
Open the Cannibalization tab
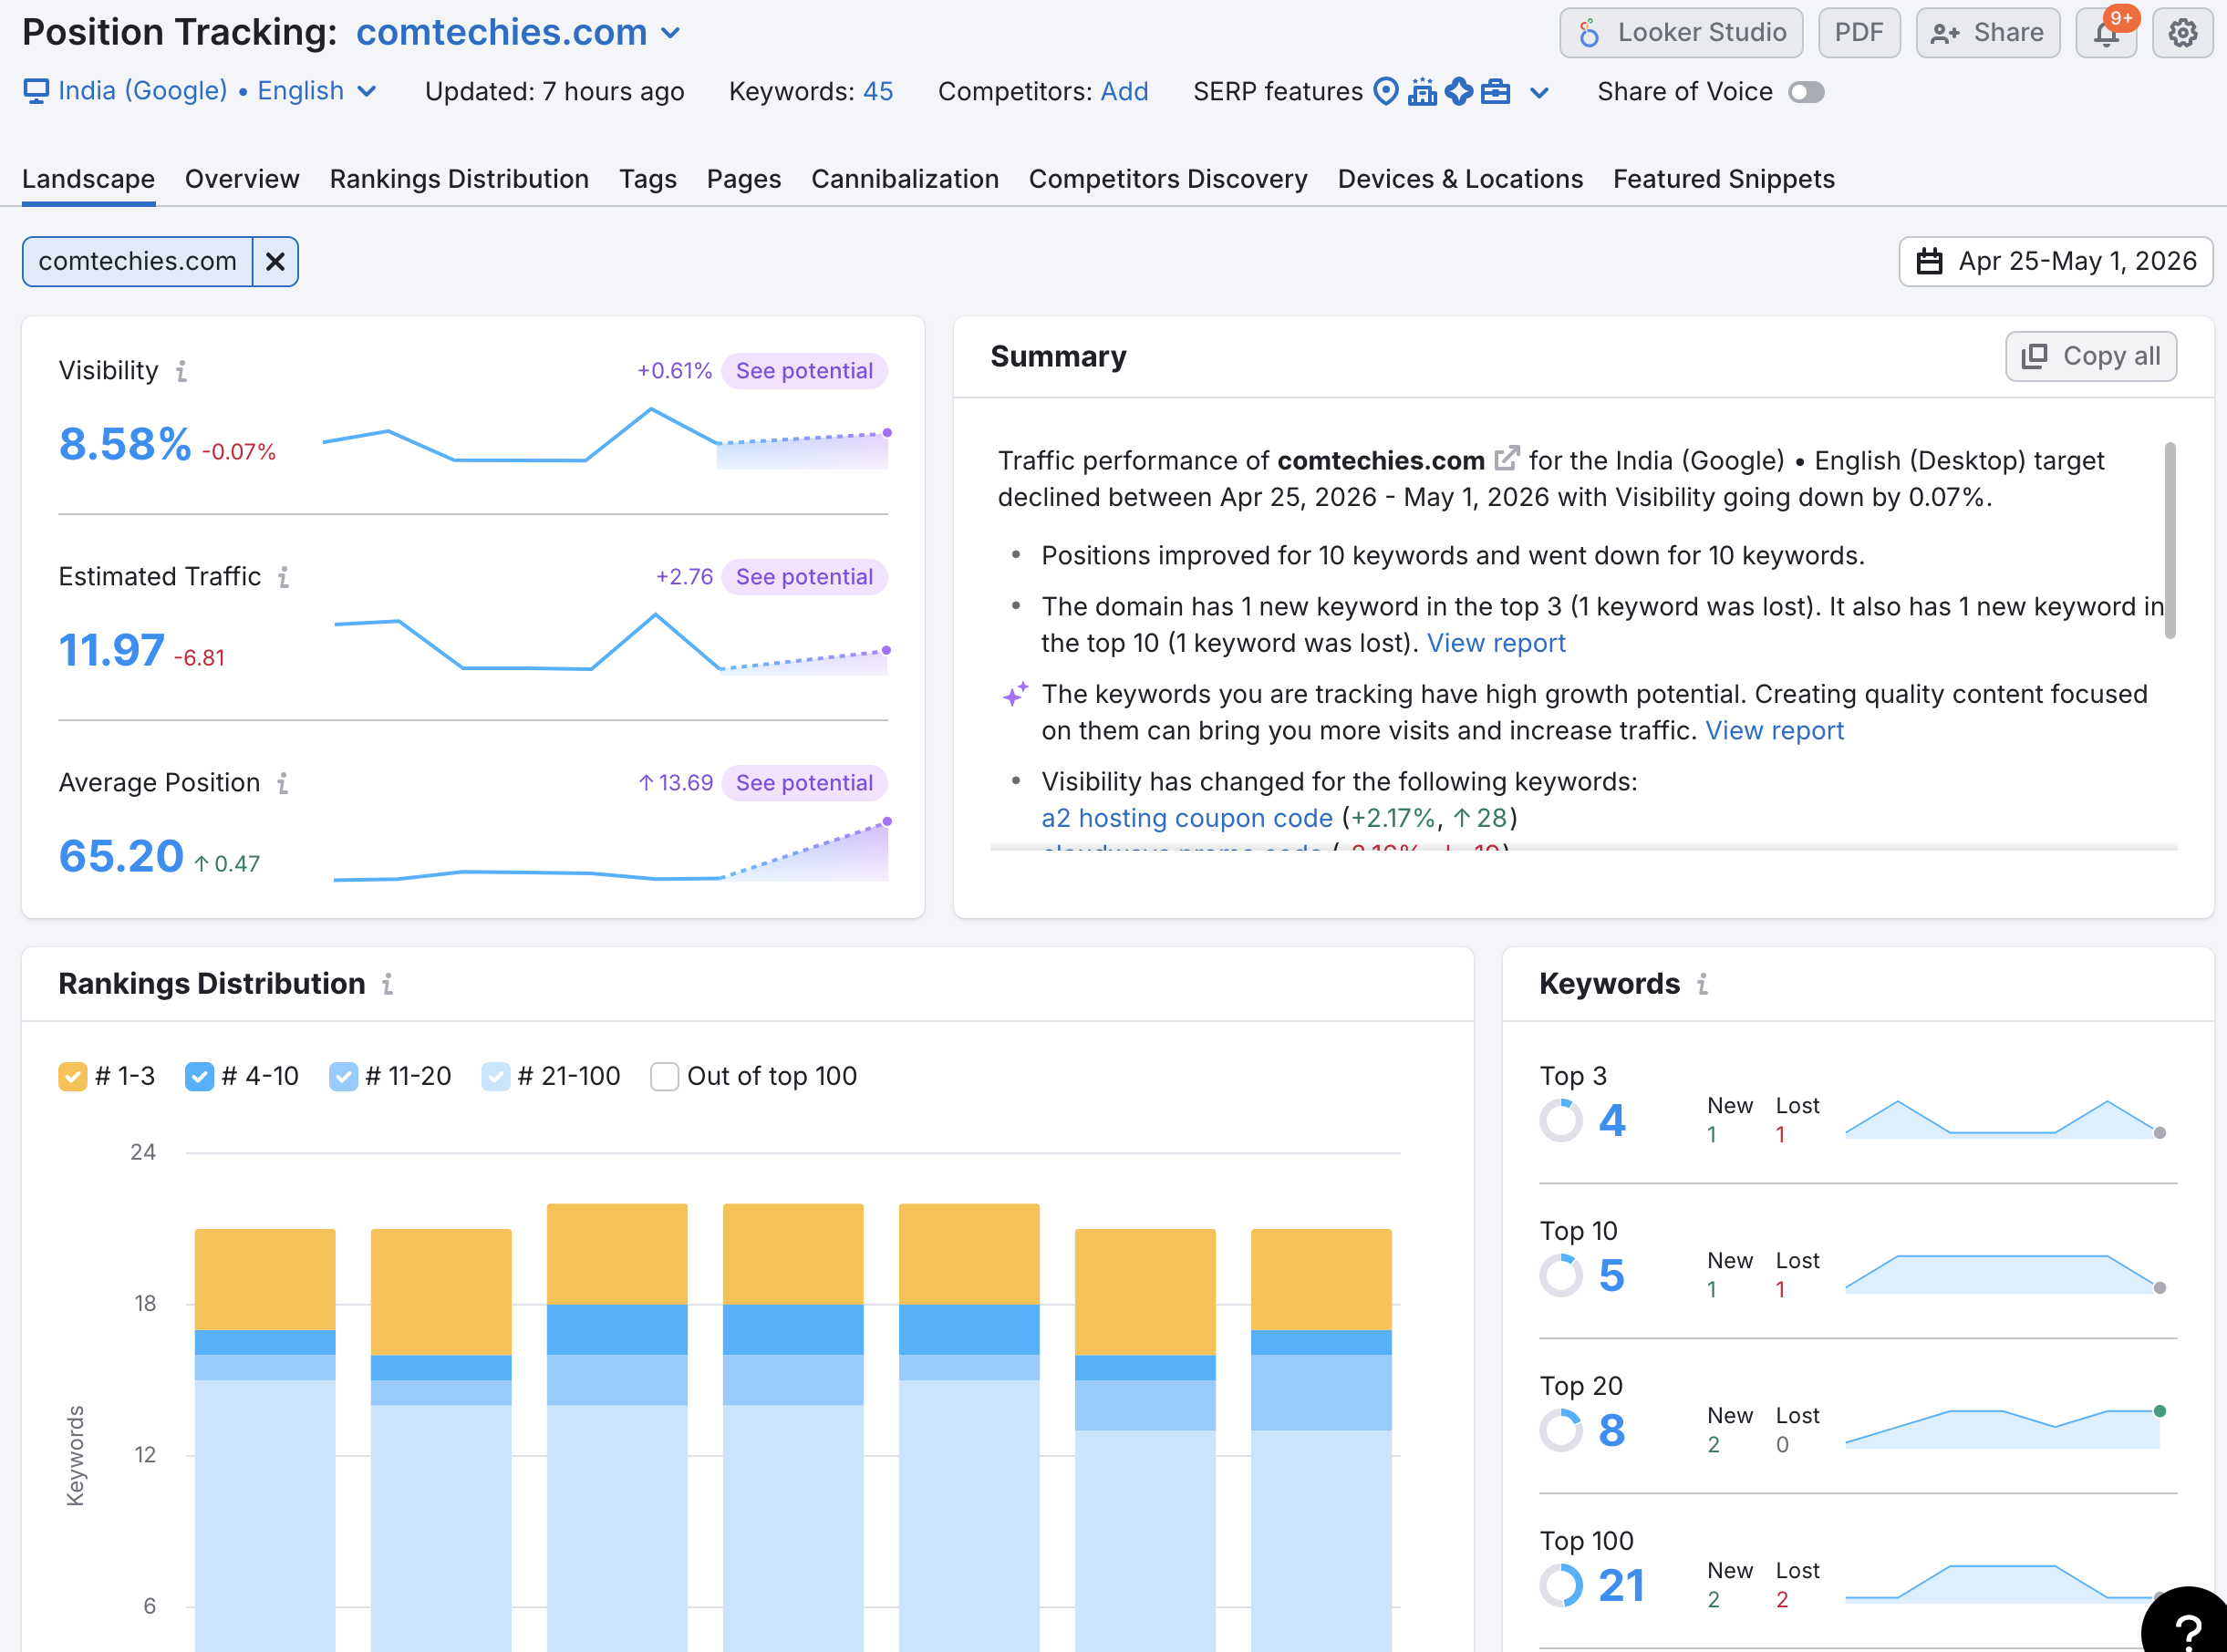pyautogui.click(x=905, y=179)
